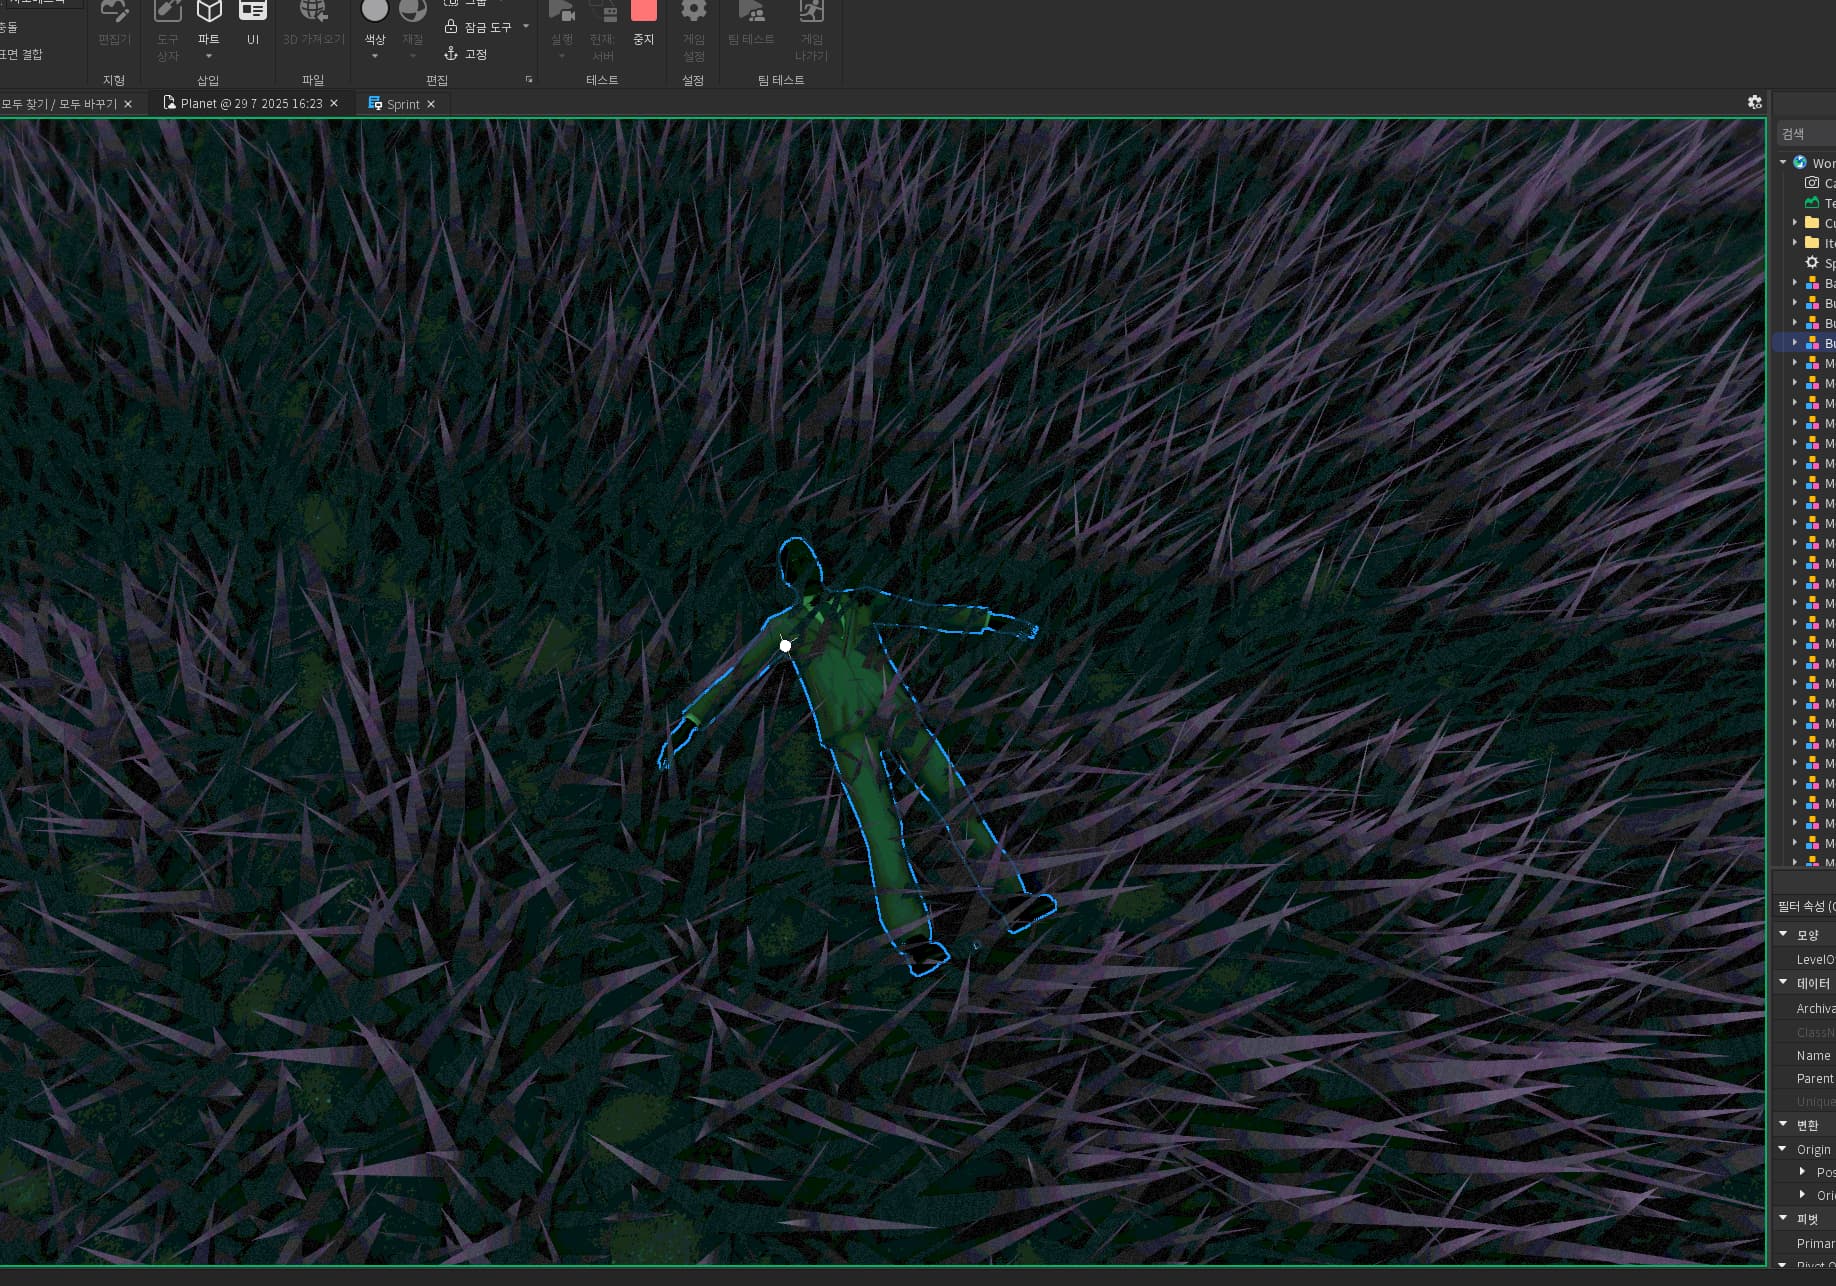The height and width of the screenshot is (1286, 1836).
Task: Select the Terrain item in Explorer
Action: (x=1820, y=203)
